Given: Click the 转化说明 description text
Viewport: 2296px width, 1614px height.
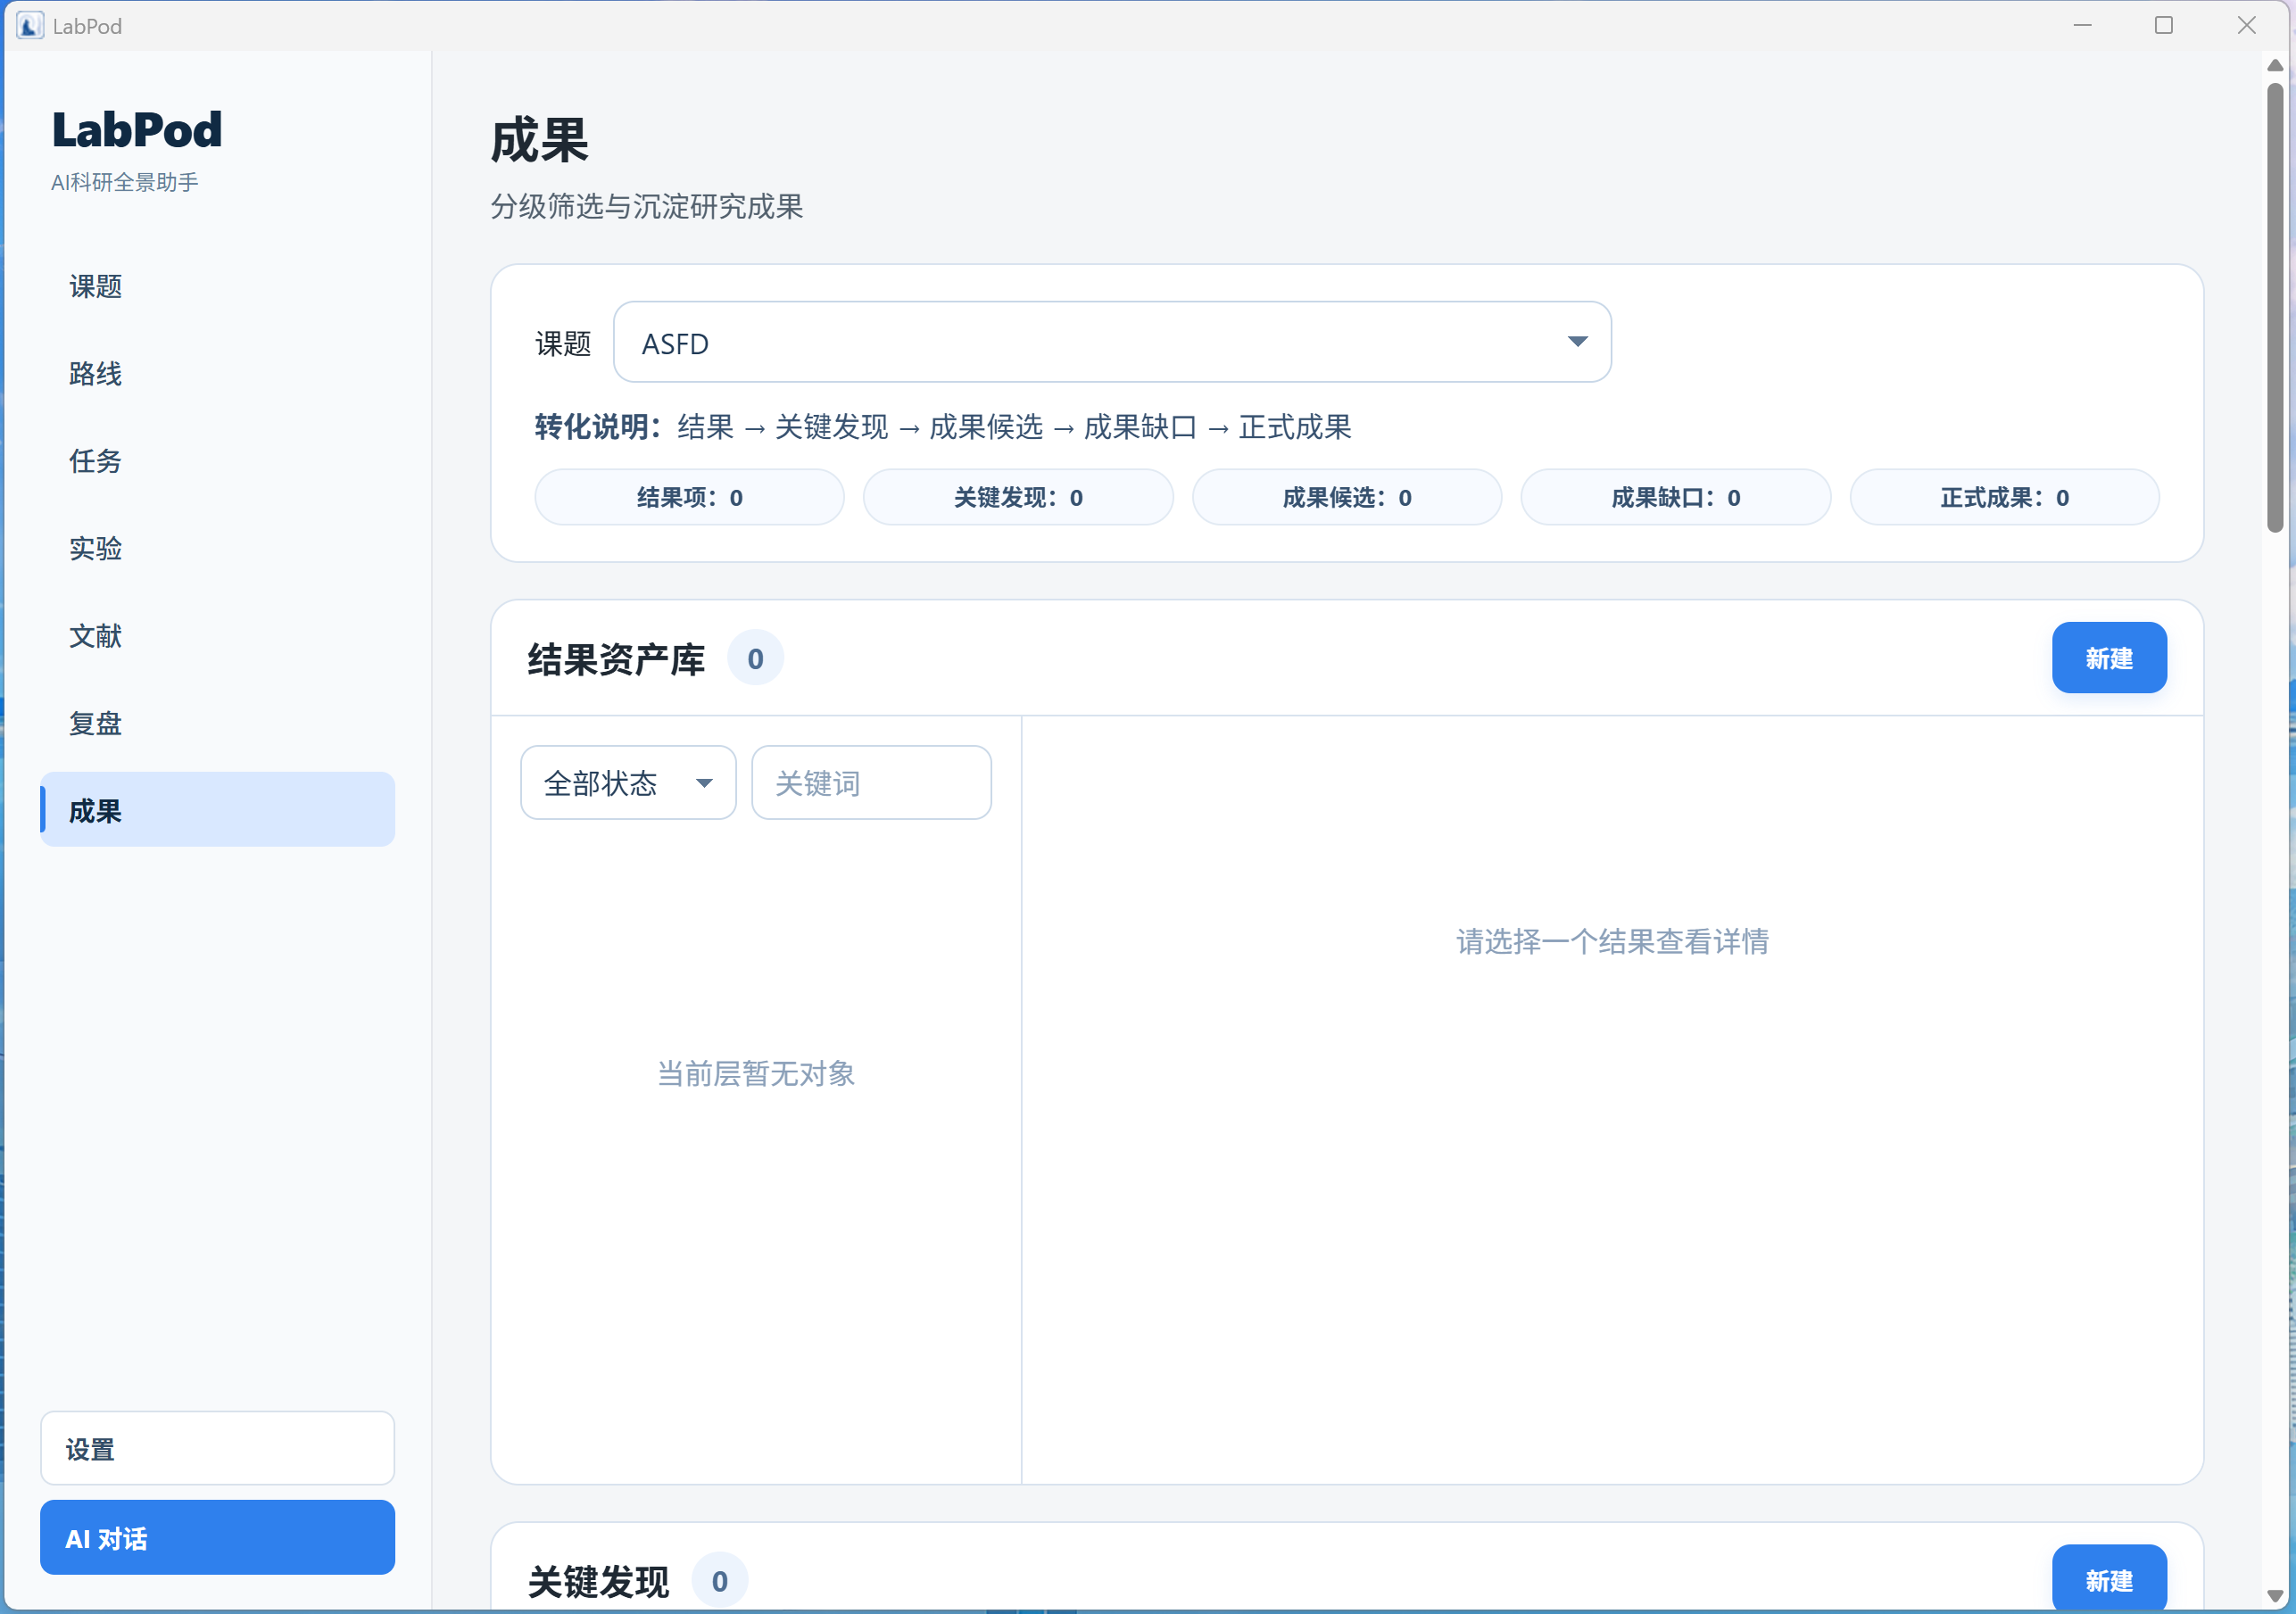Looking at the screenshot, I should (943, 428).
